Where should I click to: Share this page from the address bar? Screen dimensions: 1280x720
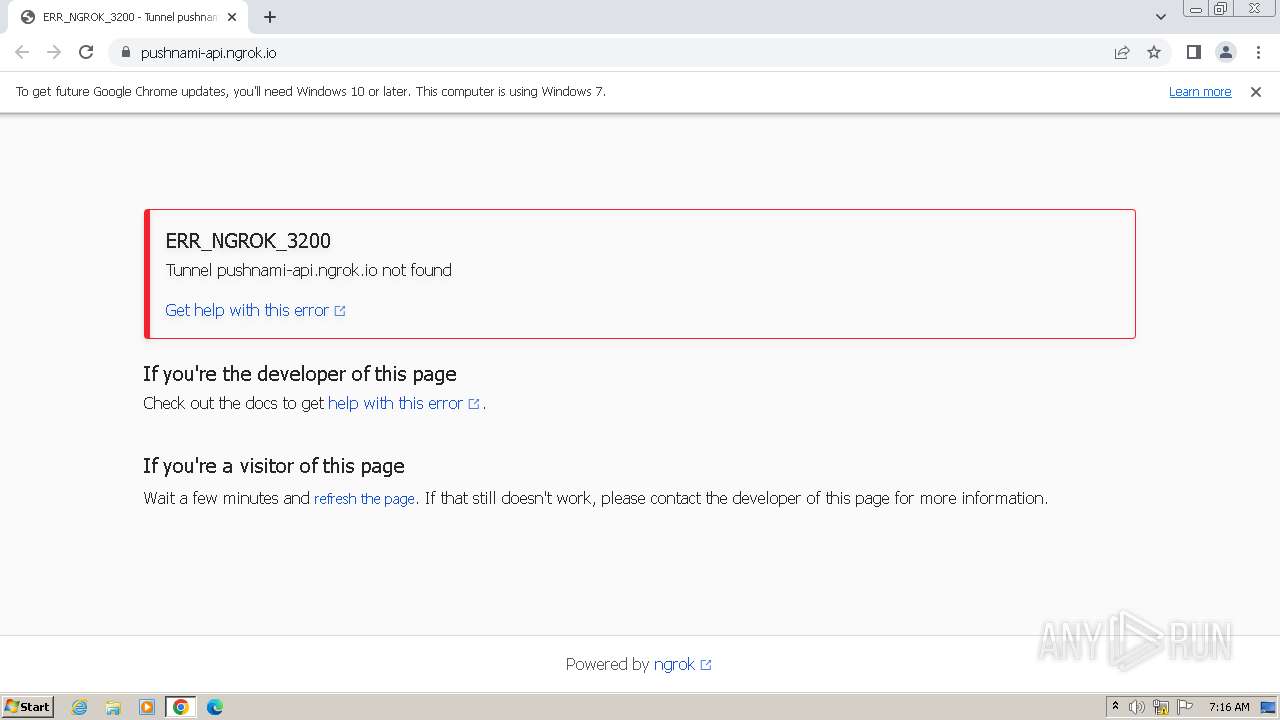coord(1122,52)
